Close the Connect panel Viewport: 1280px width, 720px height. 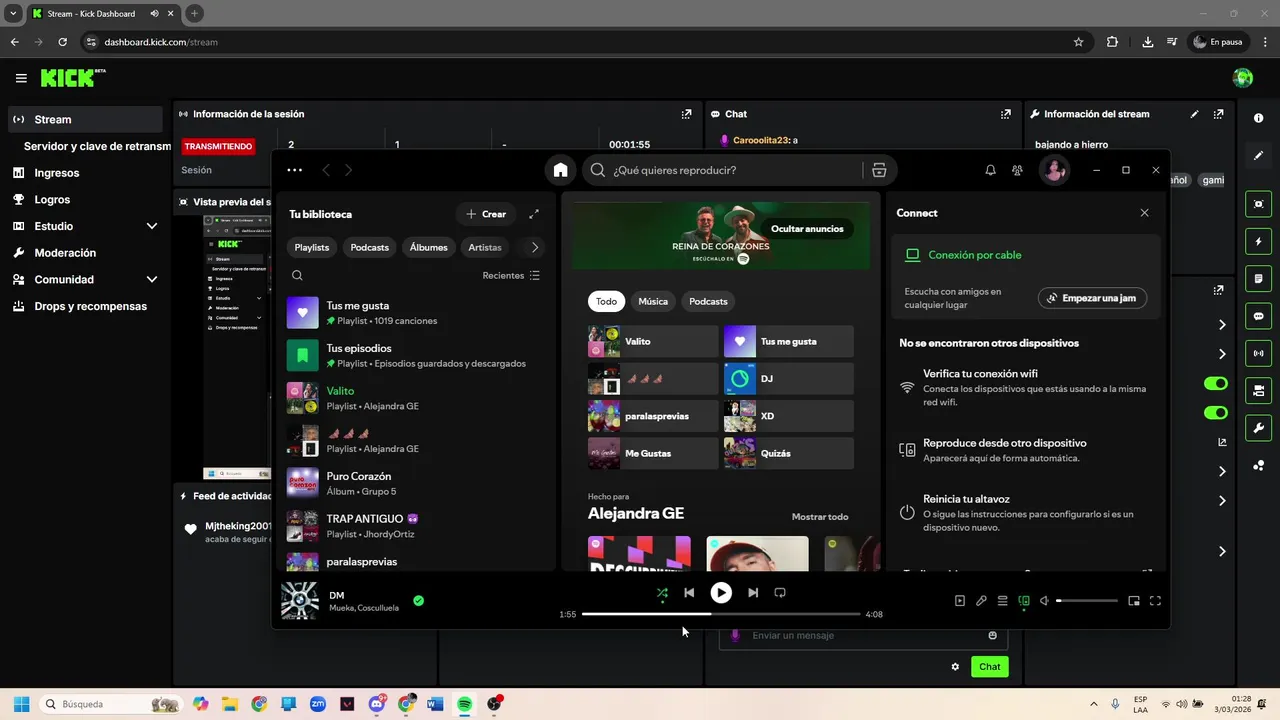1145,213
